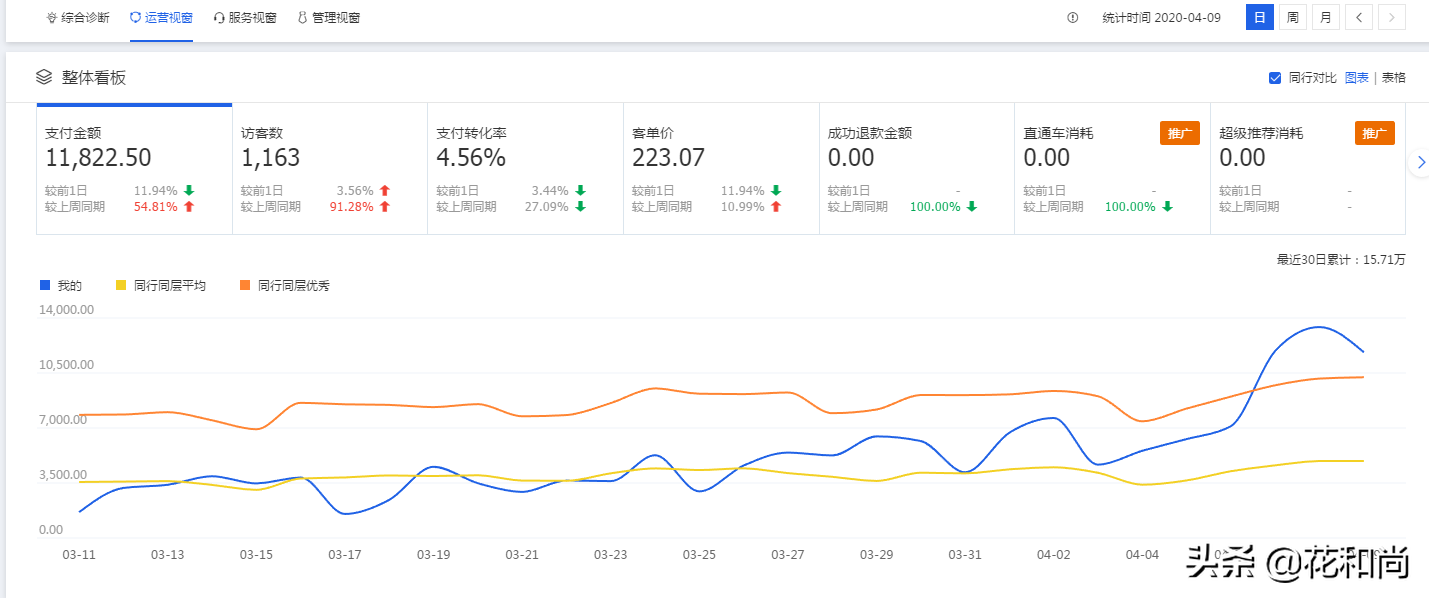This screenshot has height=598, width=1429.
Task: Uncheck the 同行对比 checkbox
Action: point(1275,78)
